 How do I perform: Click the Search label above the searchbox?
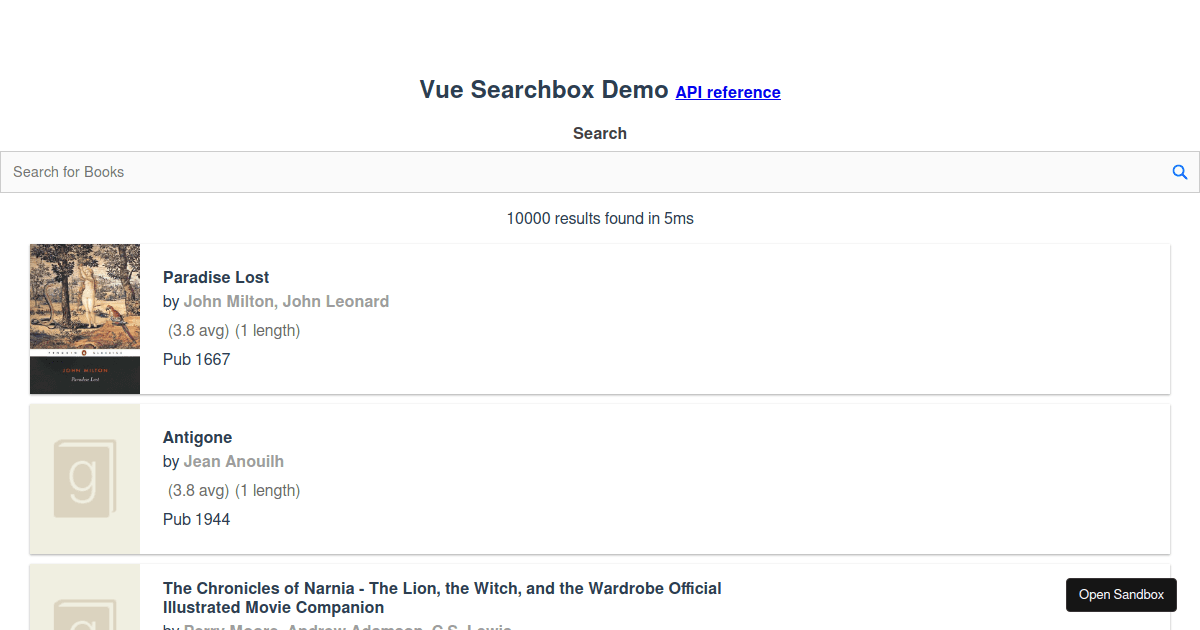(600, 133)
